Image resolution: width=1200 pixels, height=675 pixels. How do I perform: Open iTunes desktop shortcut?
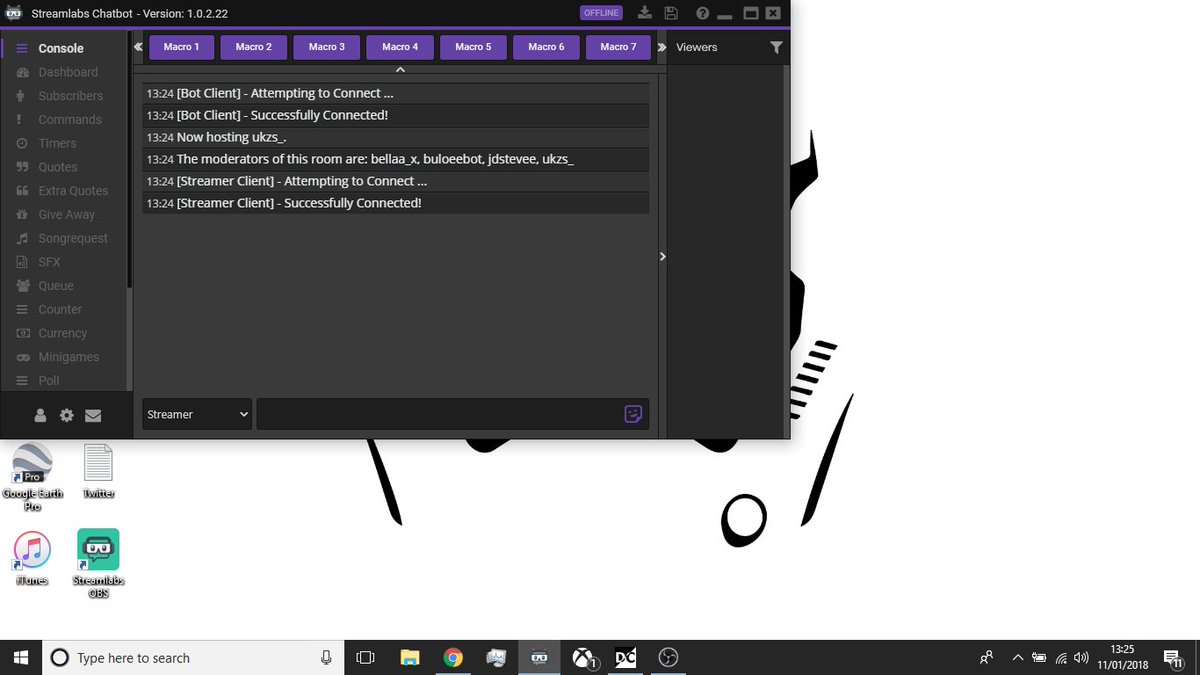[33, 558]
